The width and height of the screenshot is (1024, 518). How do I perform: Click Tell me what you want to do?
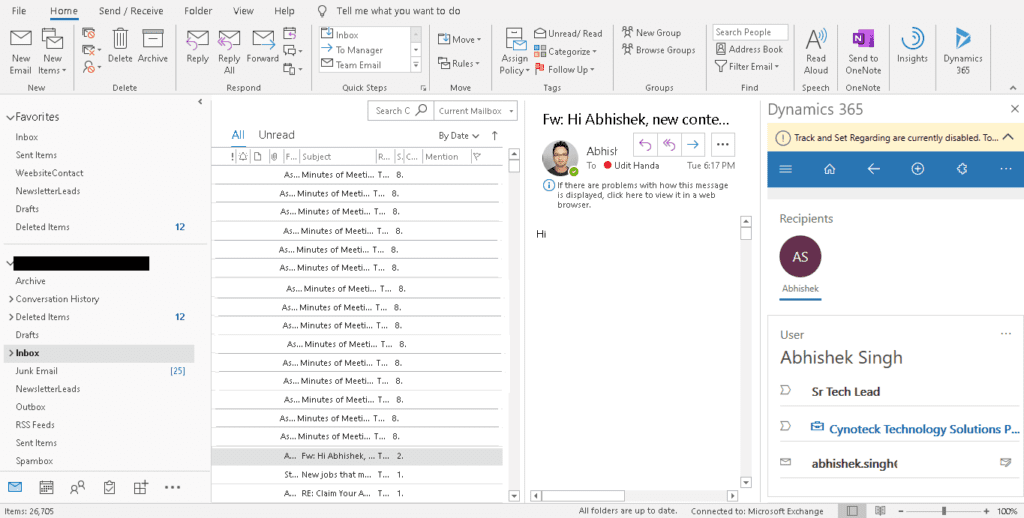coord(398,11)
